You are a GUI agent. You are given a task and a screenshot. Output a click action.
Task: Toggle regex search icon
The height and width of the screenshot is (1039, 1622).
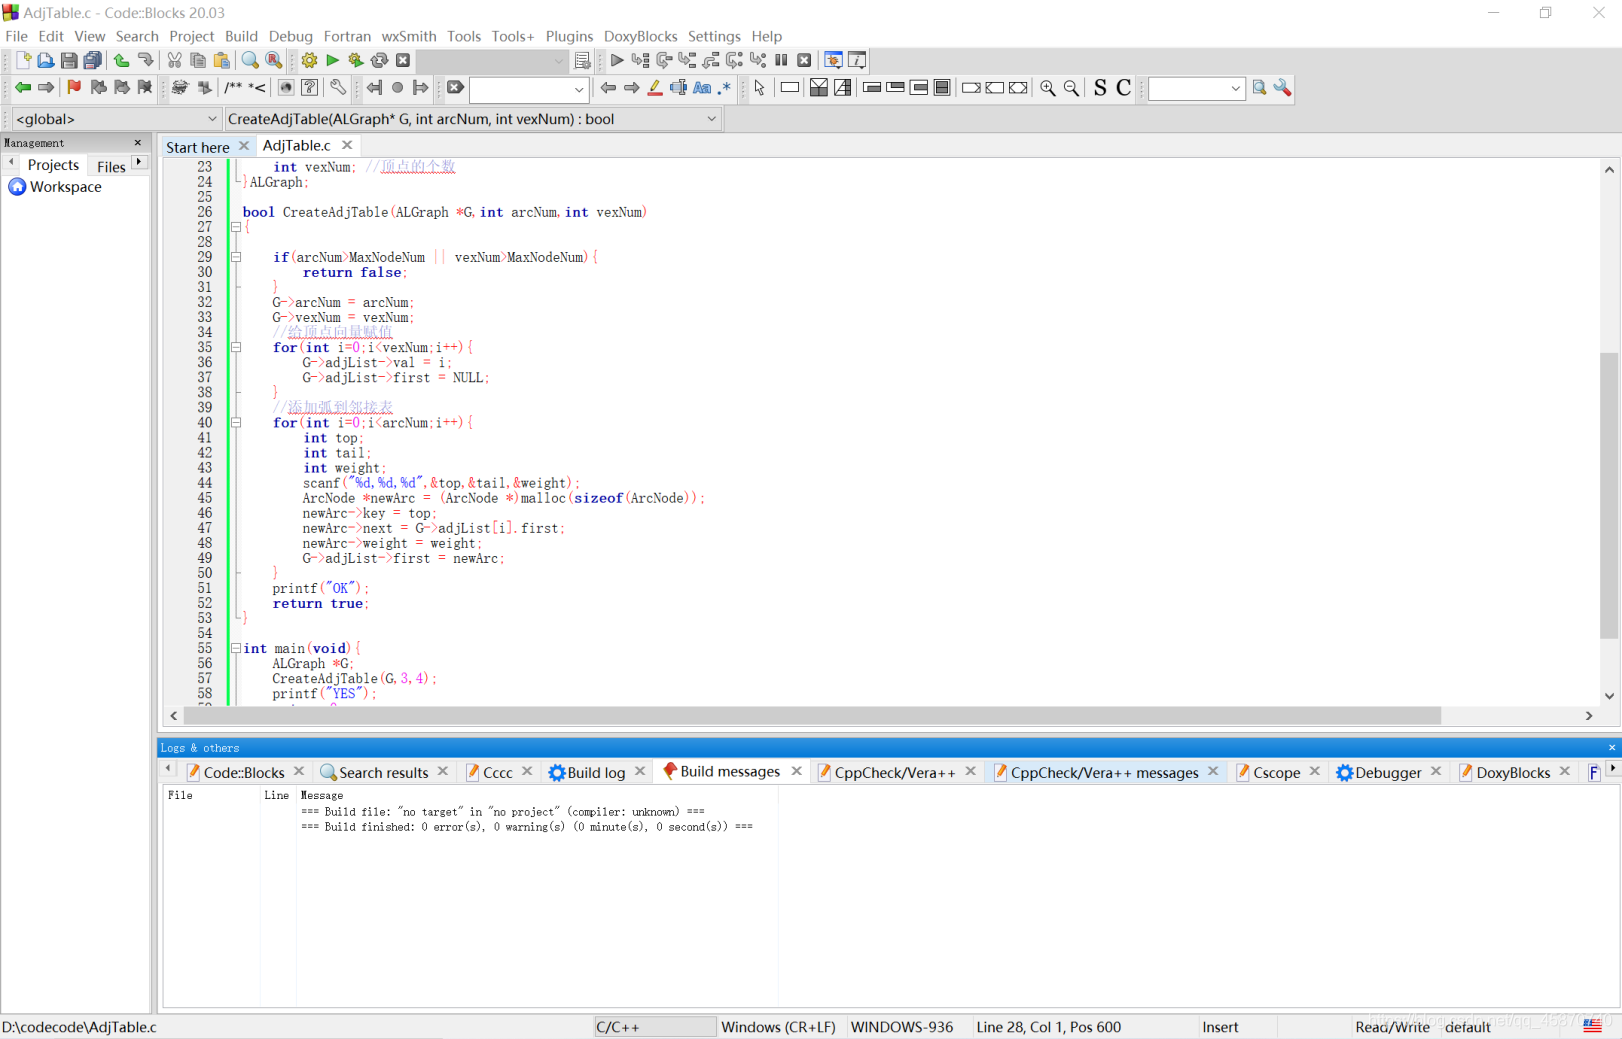click(x=725, y=88)
